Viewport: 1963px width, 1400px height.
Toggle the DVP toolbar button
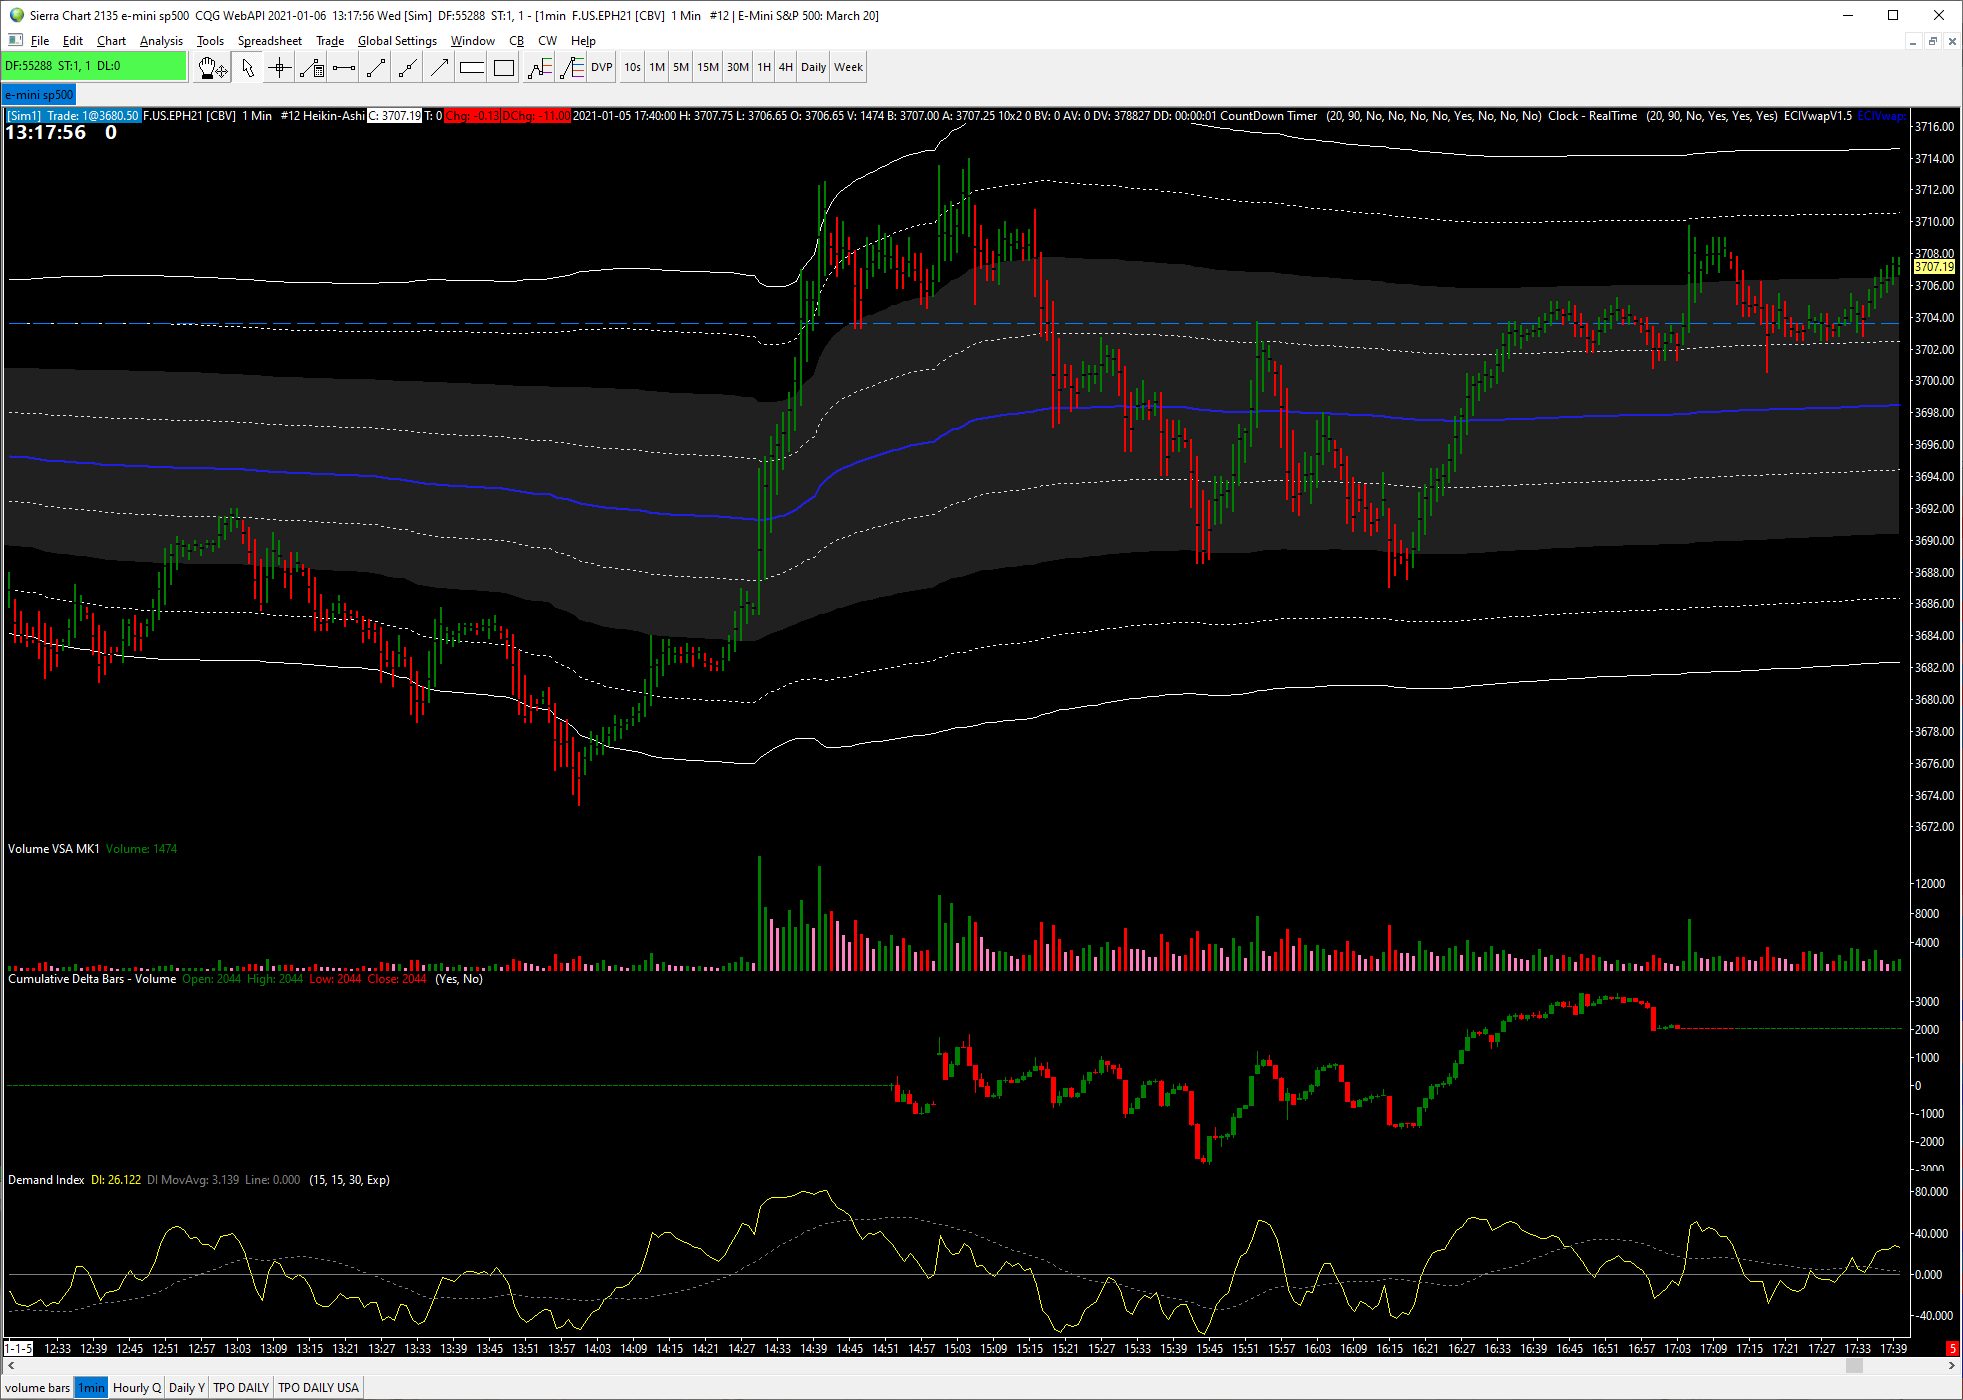pyautogui.click(x=601, y=68)
